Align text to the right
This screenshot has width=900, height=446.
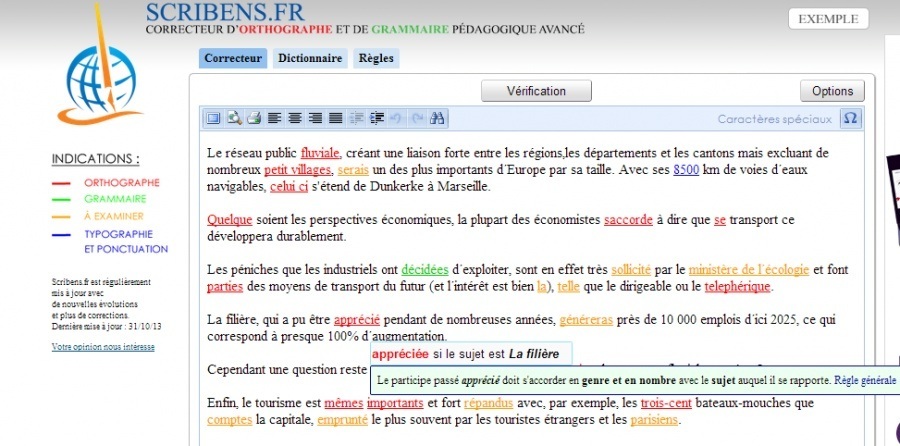click(315, 118)
